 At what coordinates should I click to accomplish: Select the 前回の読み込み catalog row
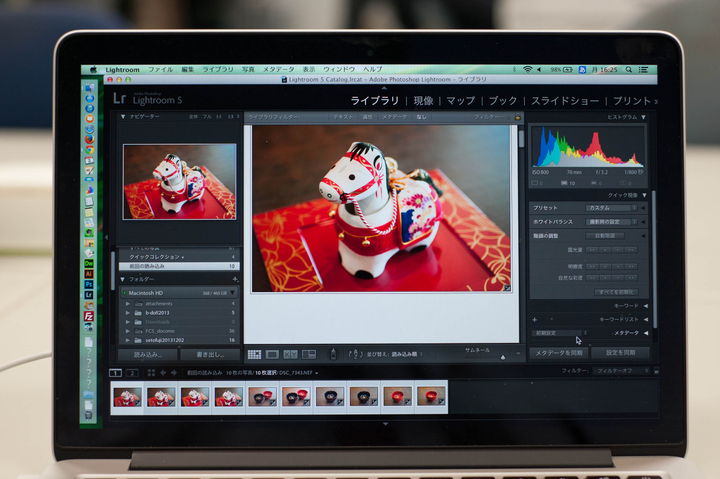pos(179,266)
